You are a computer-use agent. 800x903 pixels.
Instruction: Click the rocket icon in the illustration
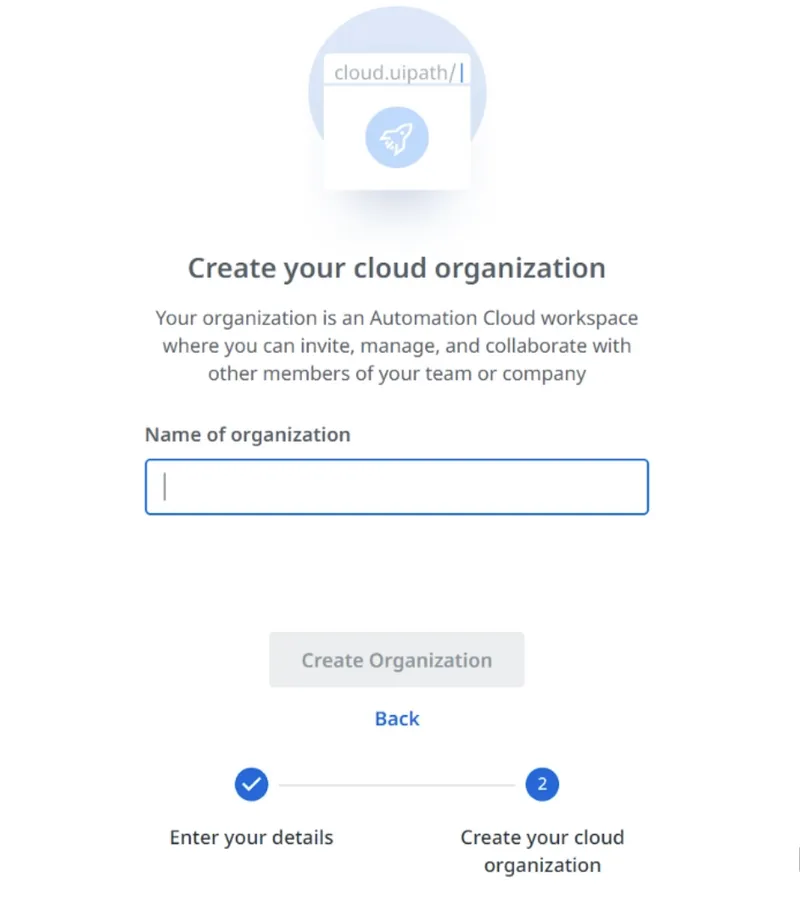point(397,138)
